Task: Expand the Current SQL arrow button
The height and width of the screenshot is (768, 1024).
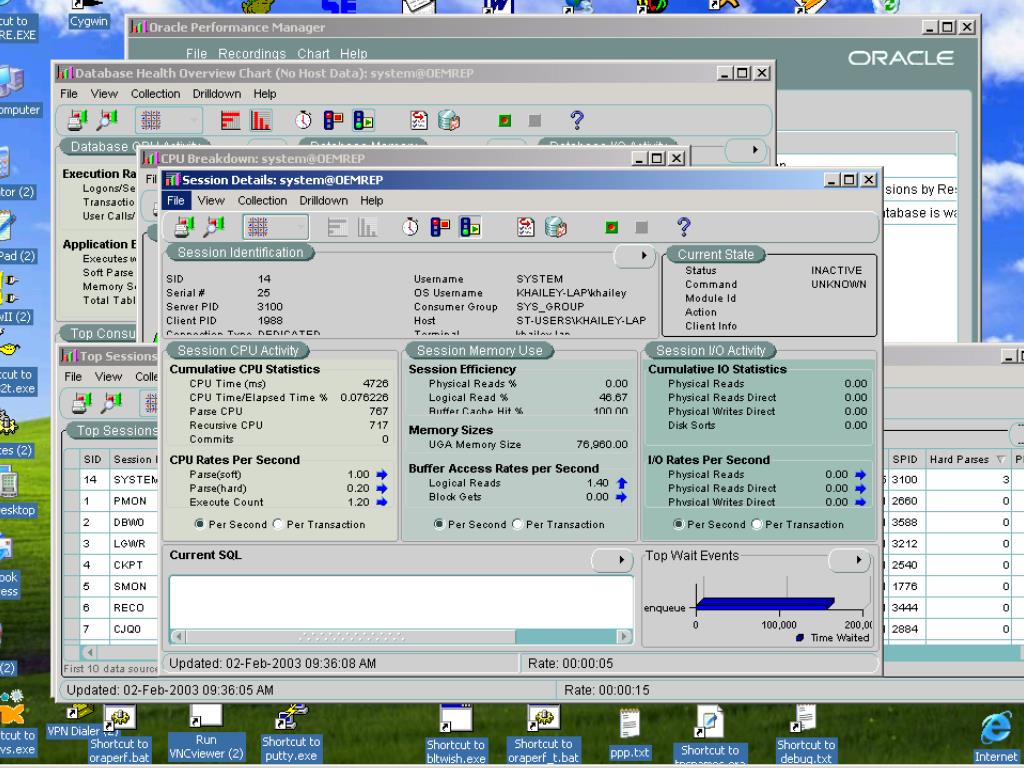Action: (x=612, y=560)
